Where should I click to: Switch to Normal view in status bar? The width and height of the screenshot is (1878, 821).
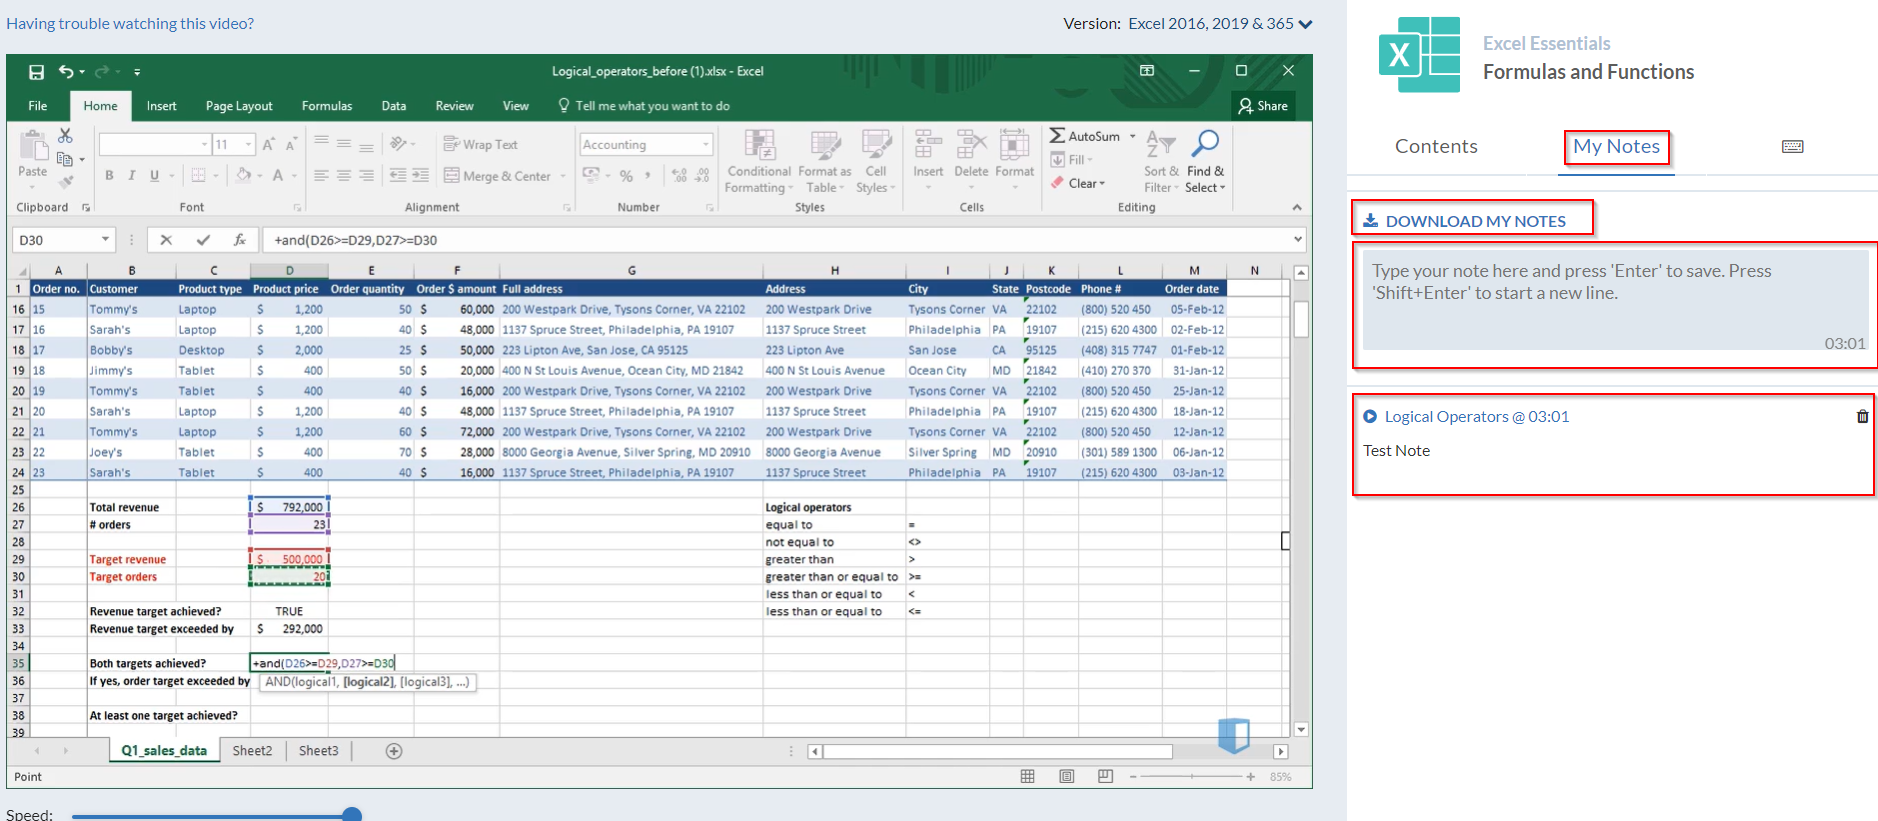1027,777
